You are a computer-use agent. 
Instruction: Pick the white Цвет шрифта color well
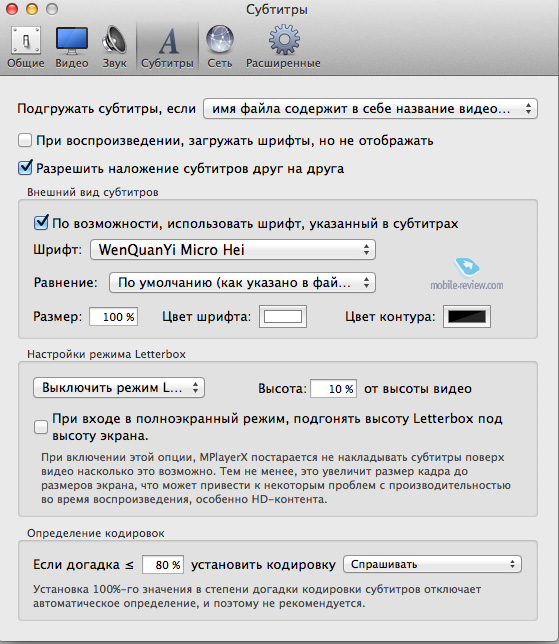pos(283,317)
